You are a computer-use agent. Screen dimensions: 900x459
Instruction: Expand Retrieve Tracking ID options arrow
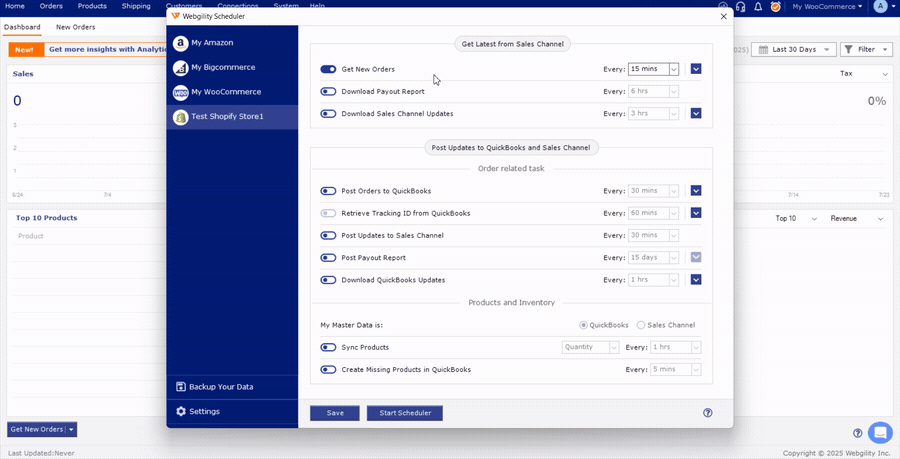coord(696,213)
